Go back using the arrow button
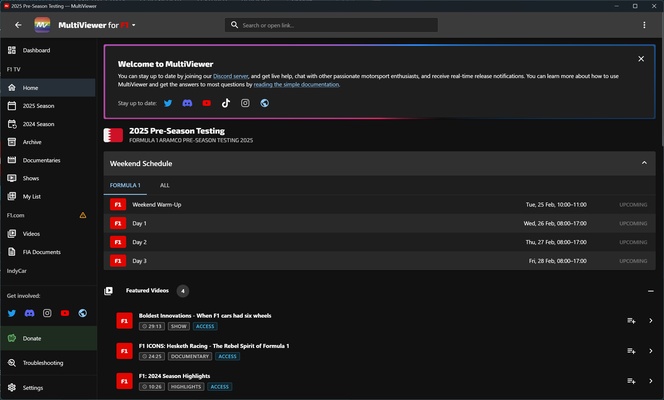664x400 pixels. [18, 25]
